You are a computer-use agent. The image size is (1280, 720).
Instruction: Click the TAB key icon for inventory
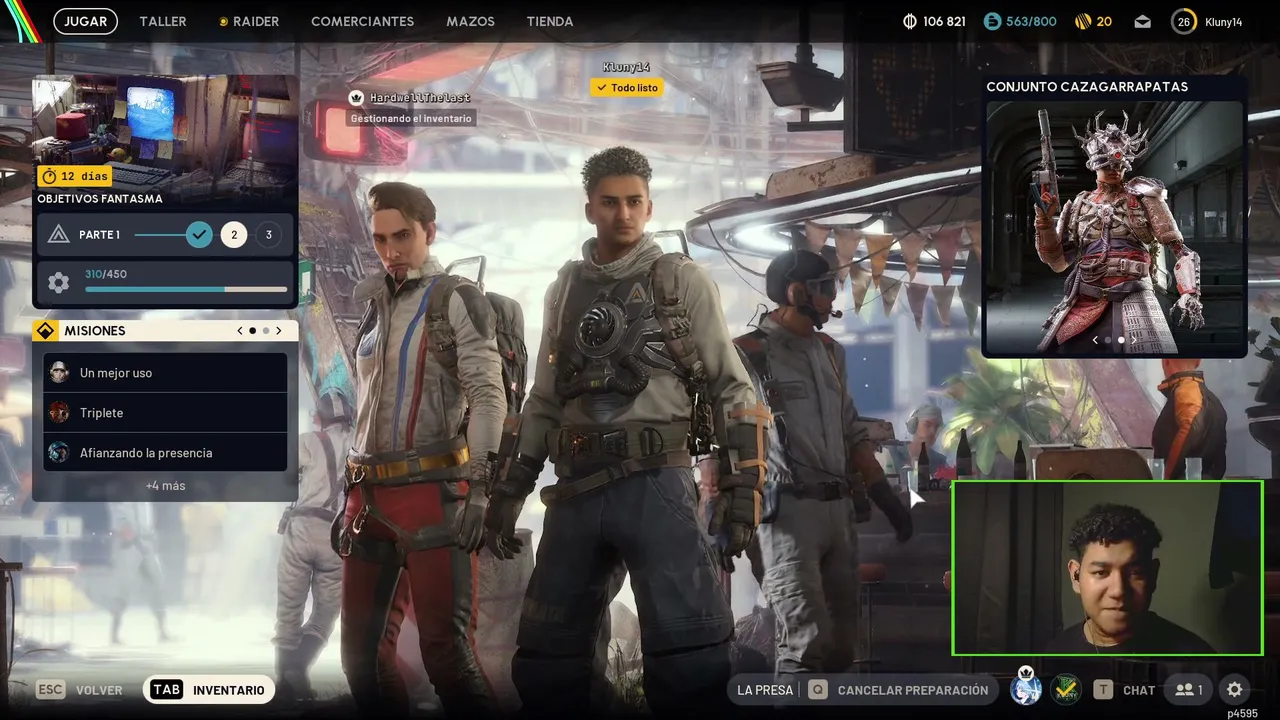167,690
